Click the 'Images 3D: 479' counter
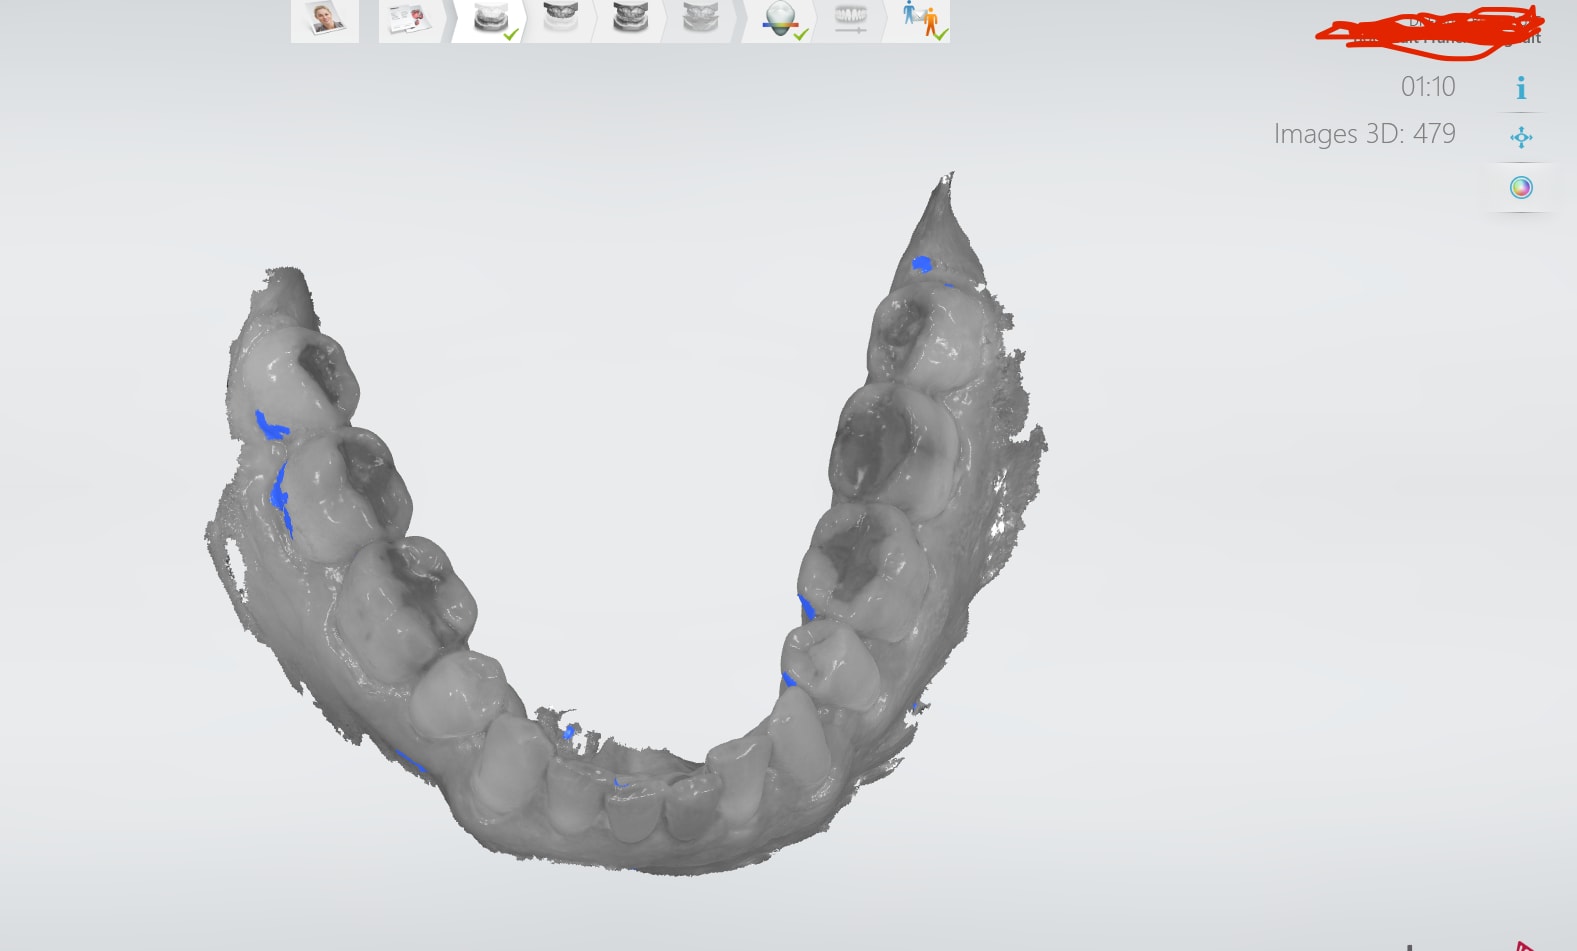The width and height of the screenshot is (1577, 951). coord(1364,134)
